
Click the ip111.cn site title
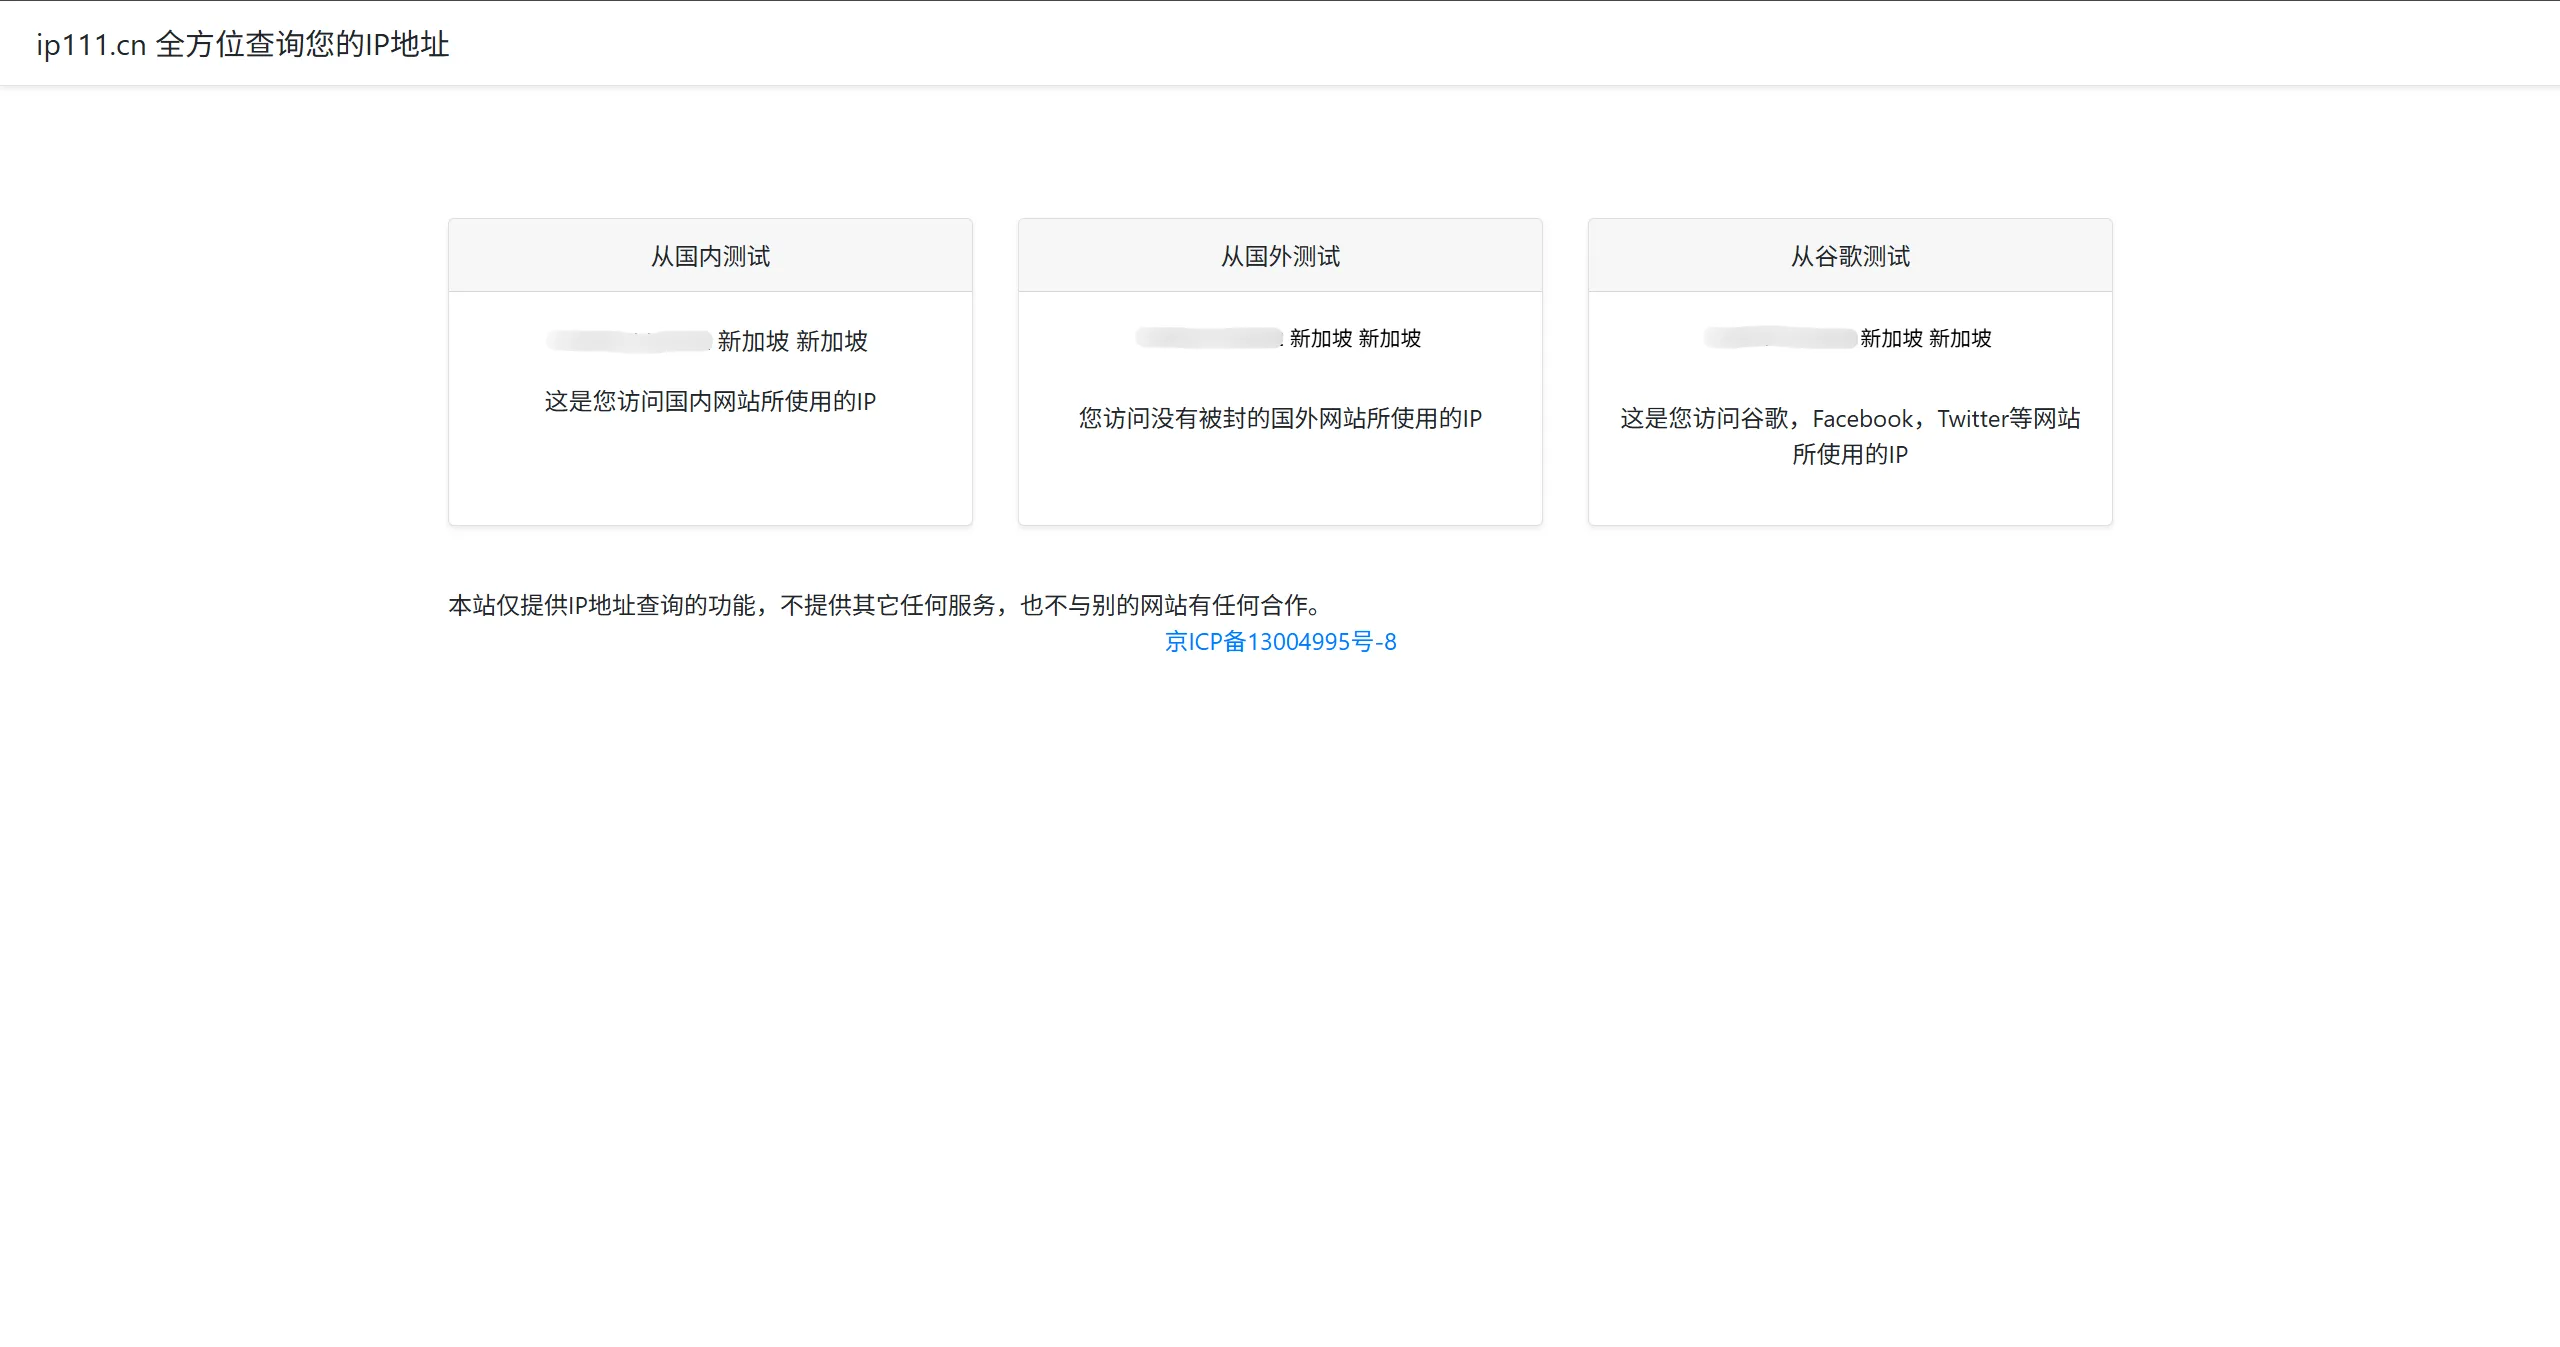click(x=240, y=44)
